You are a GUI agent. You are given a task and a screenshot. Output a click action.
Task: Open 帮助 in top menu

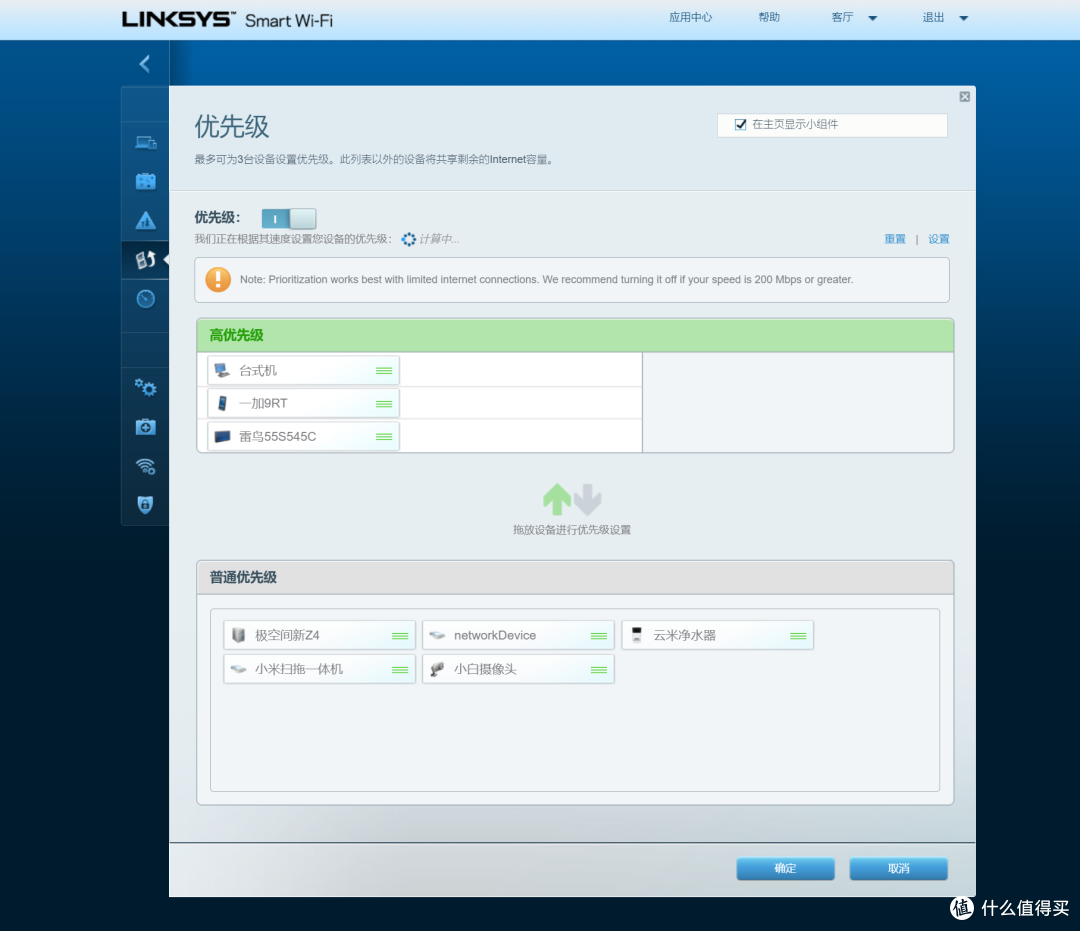tap(769, 17)
